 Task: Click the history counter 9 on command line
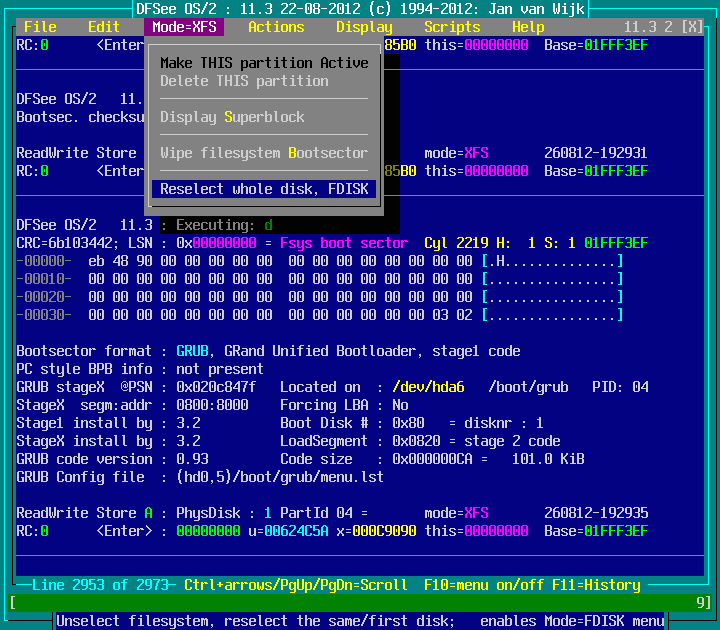pyautogui.click(x=699, y=602)
